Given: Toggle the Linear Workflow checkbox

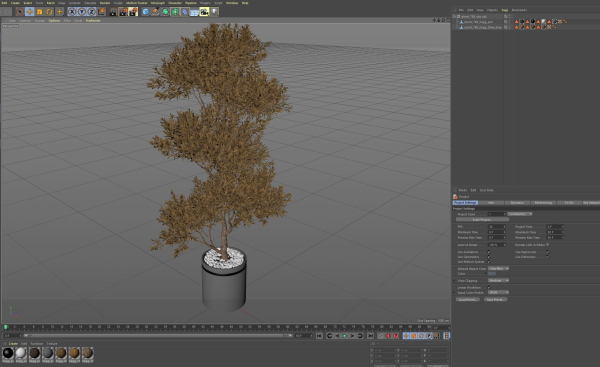Looking at the screenshot, I should pos(489,287).
